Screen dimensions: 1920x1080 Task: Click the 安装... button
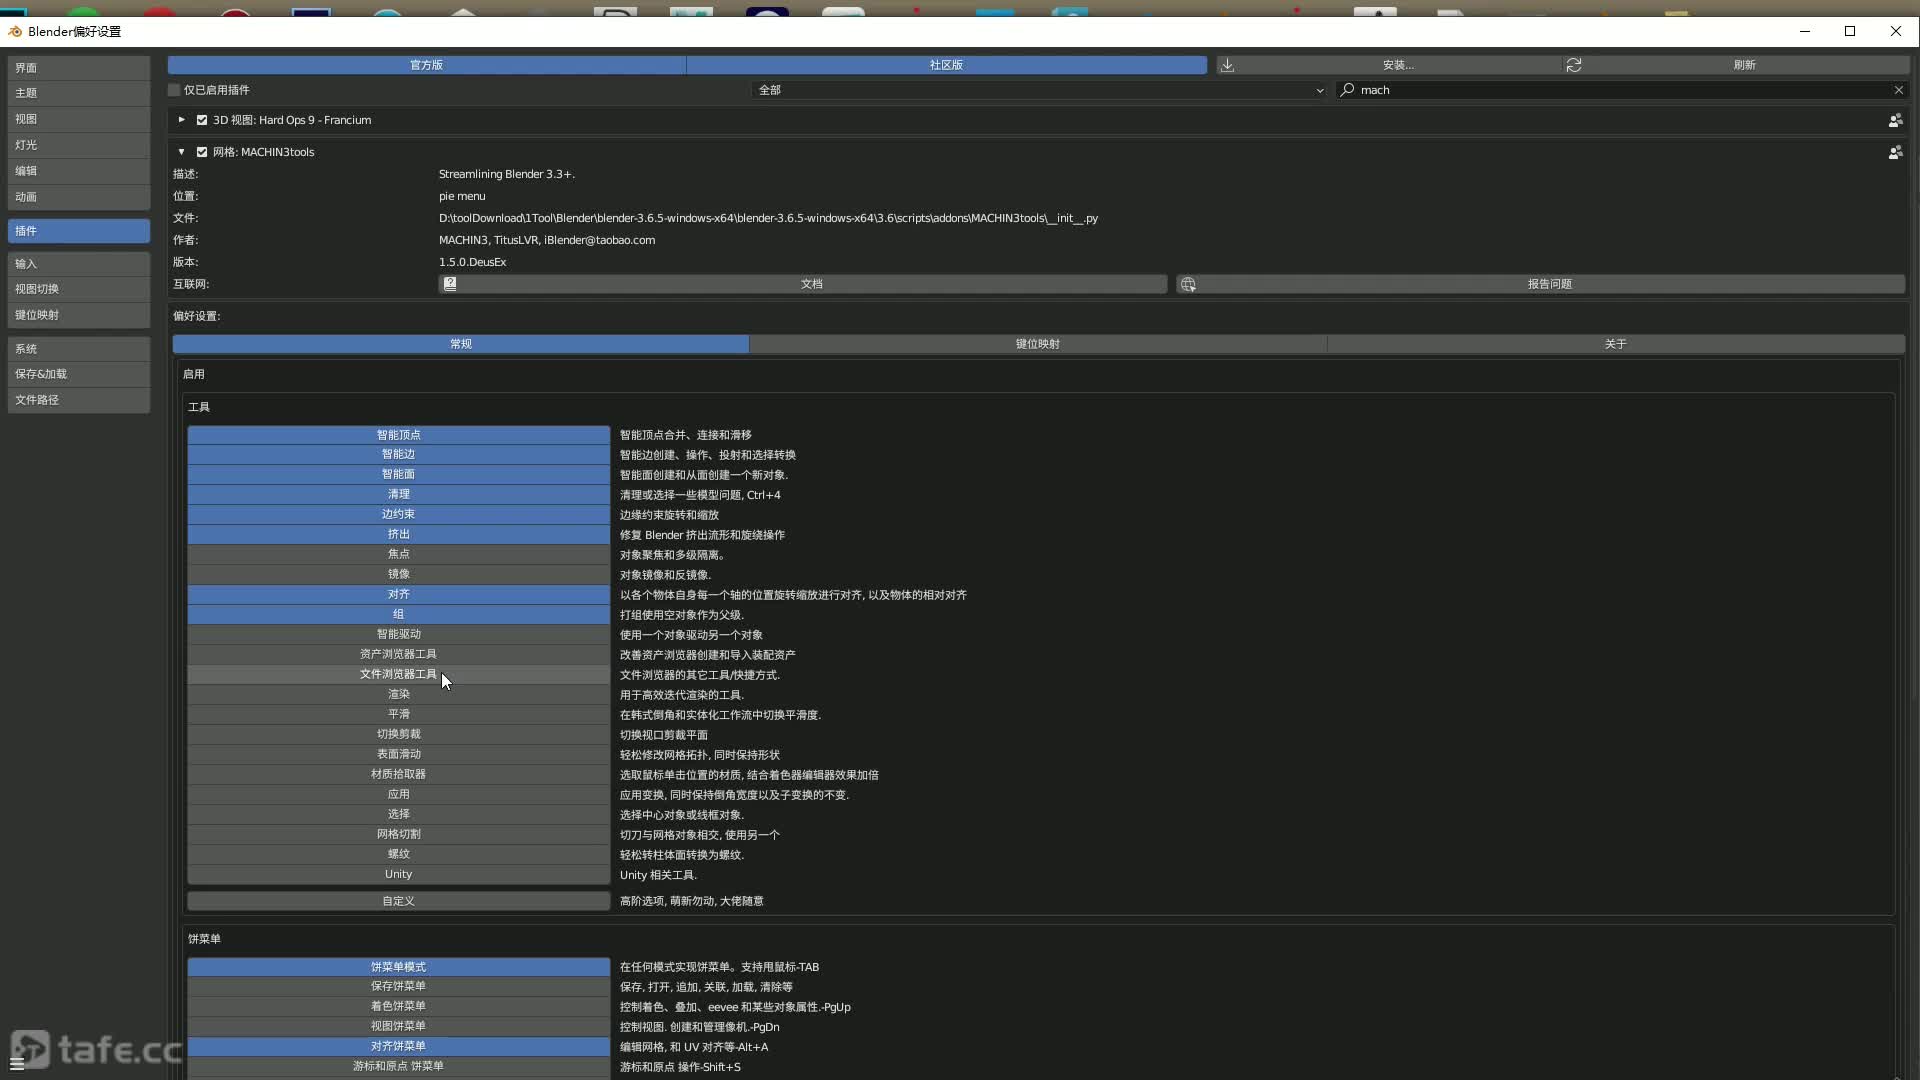click(x=1389, y=65)
